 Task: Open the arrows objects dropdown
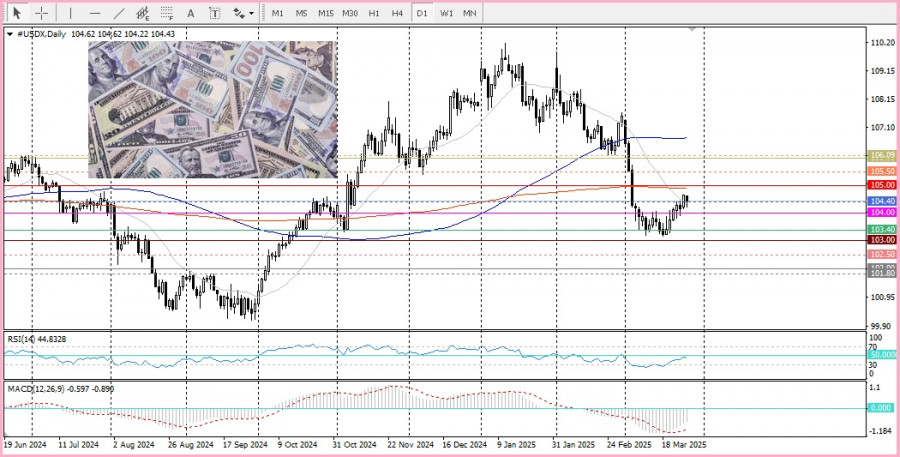click(x=242, y=13)
